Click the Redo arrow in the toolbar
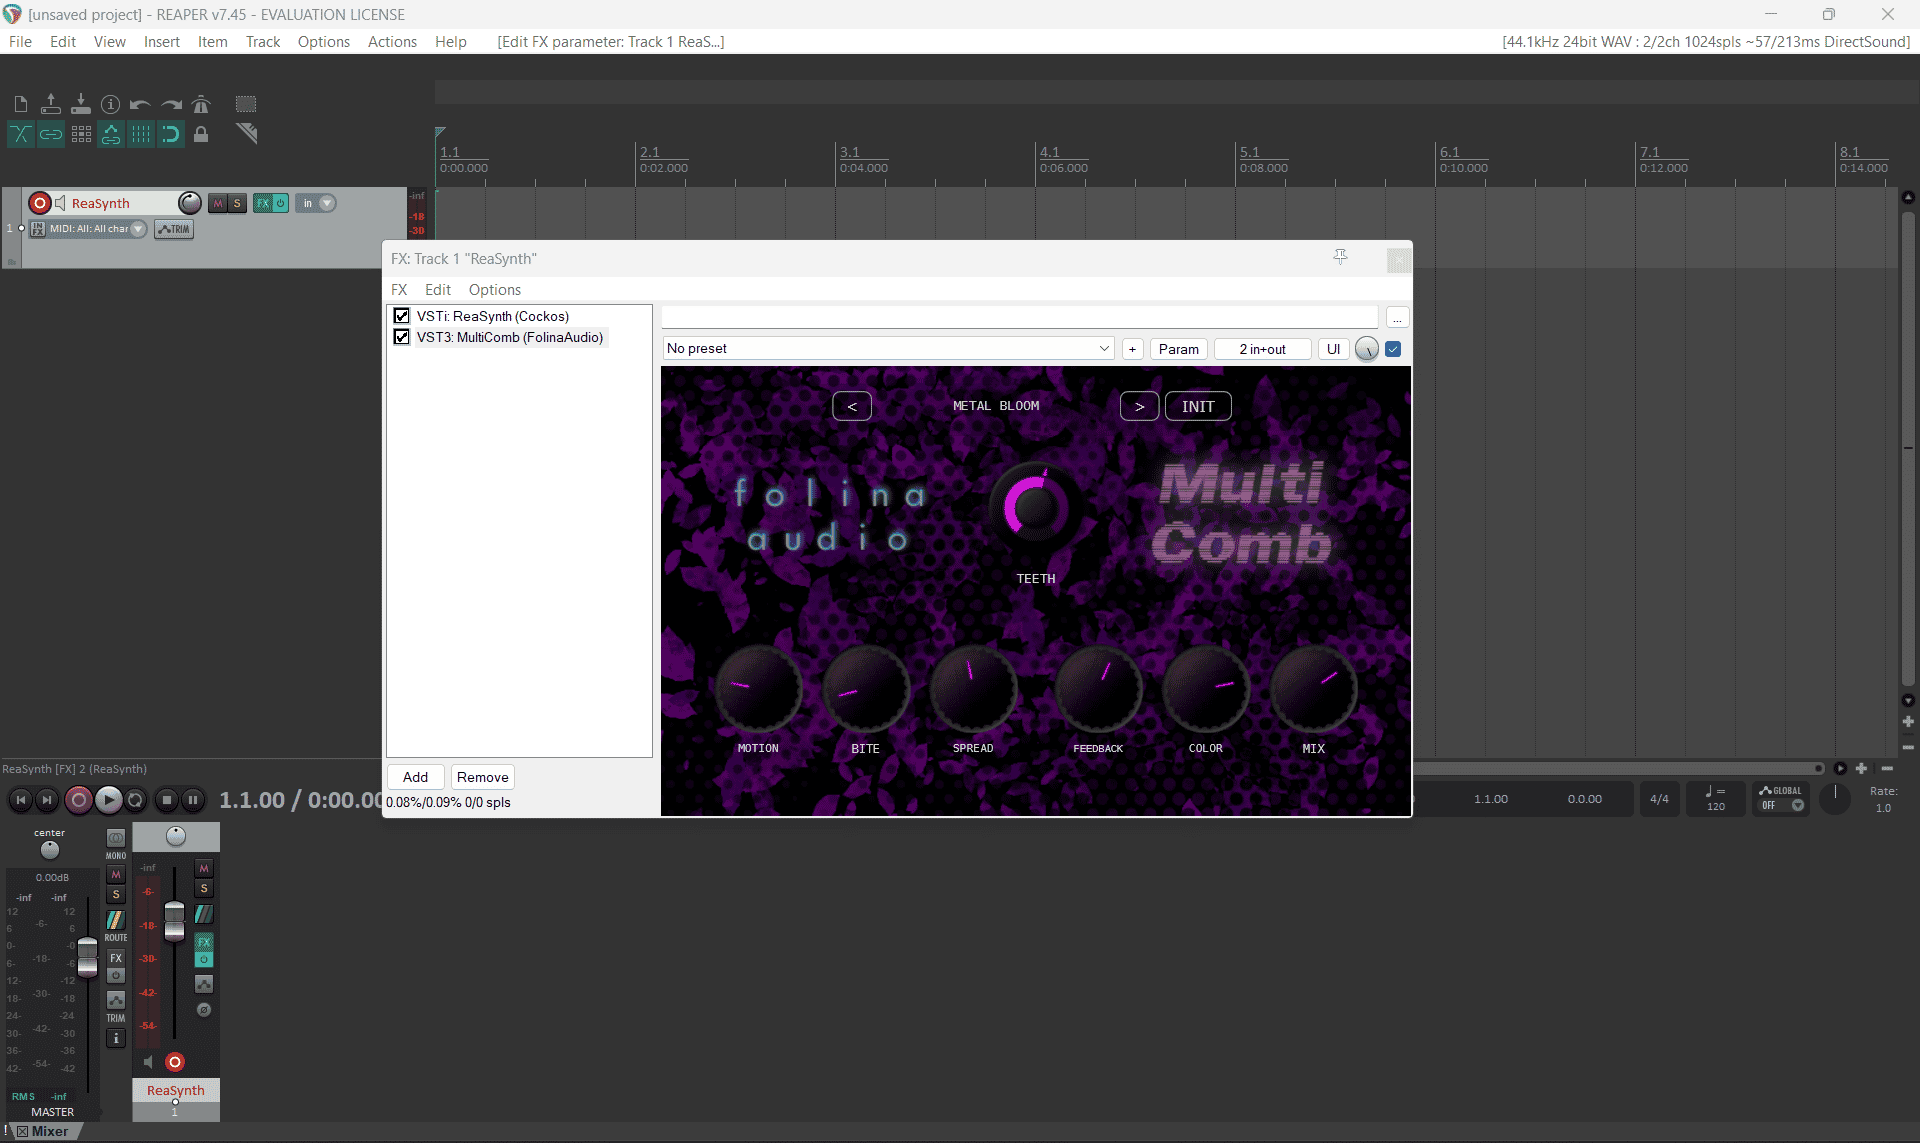This screenshot has height=1143, width=1920. click(x=171, y=104)
